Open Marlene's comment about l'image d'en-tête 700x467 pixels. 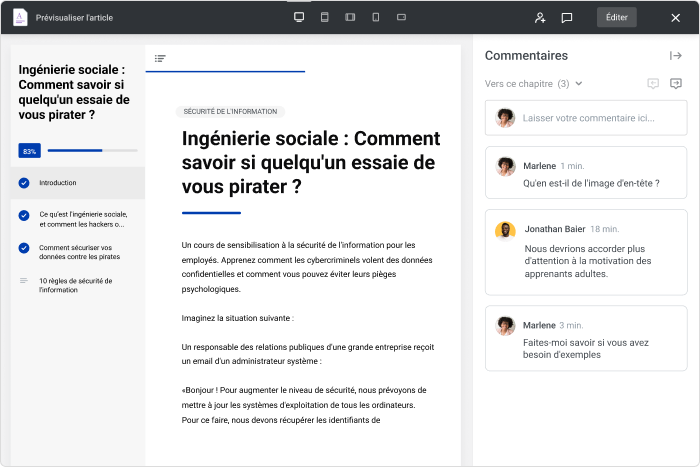(586, 172)
